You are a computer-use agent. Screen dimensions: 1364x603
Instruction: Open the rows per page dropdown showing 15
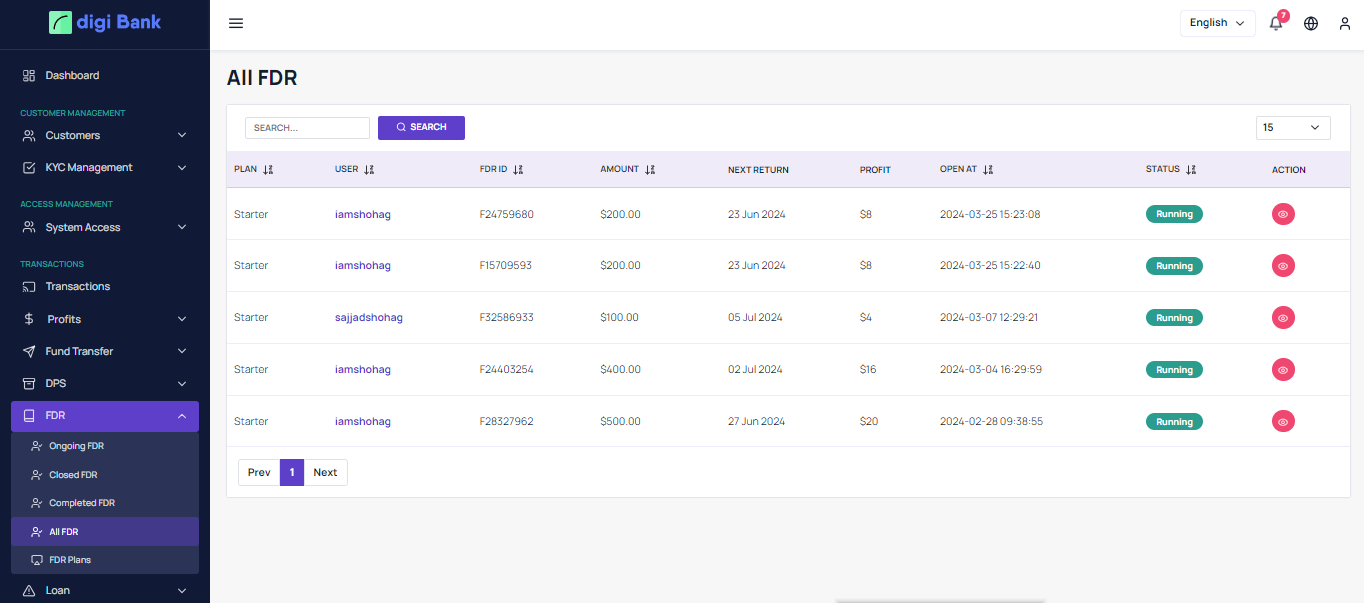[x=1293, y=128]
